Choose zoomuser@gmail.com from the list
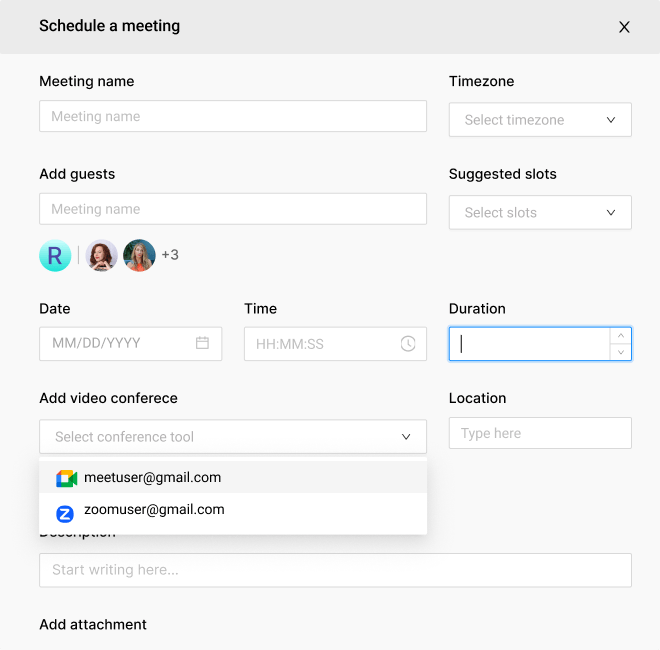This screenshot has width=660, height=650. click(233, 510)
